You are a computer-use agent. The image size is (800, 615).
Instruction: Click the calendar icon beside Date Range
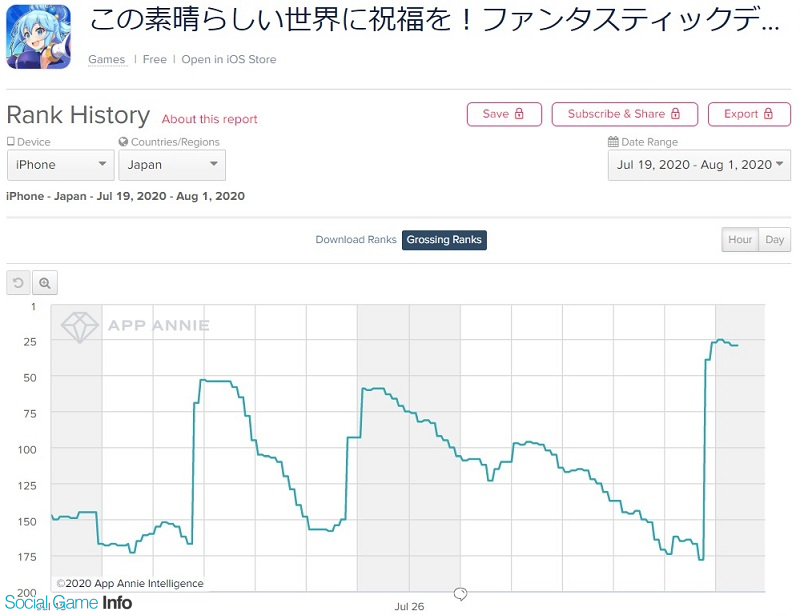tap(613, 142)
